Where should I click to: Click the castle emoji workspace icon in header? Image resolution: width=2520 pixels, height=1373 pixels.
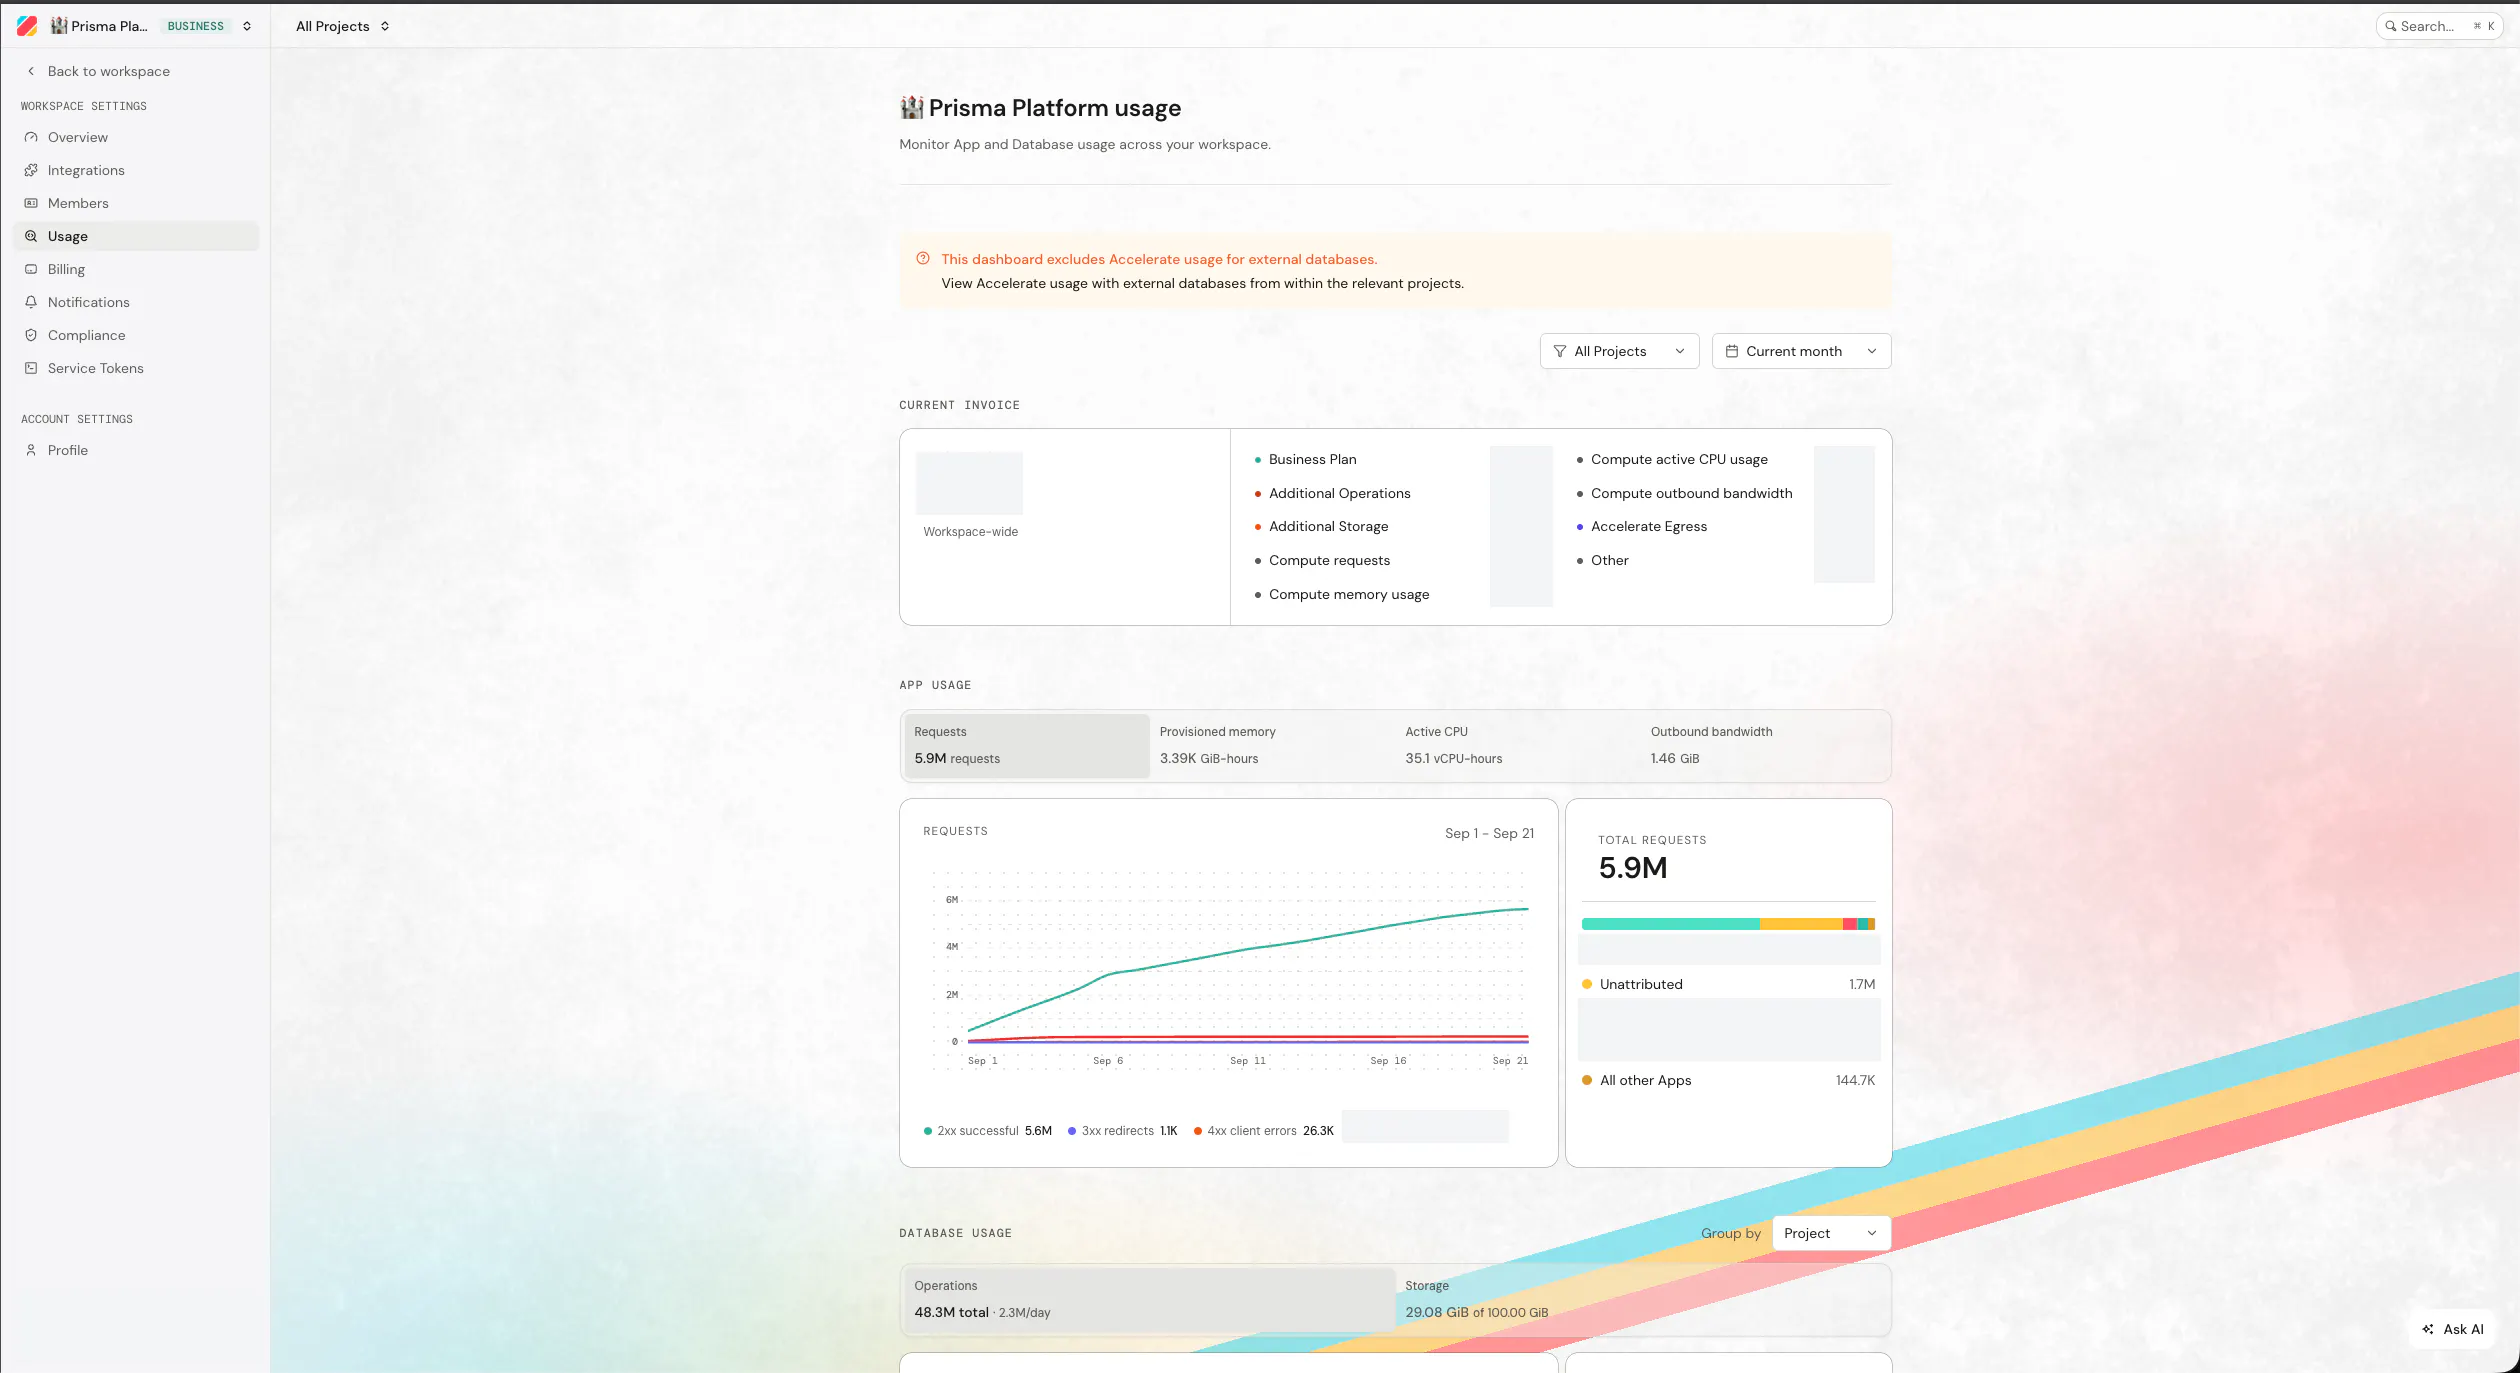tap(59, 26)
